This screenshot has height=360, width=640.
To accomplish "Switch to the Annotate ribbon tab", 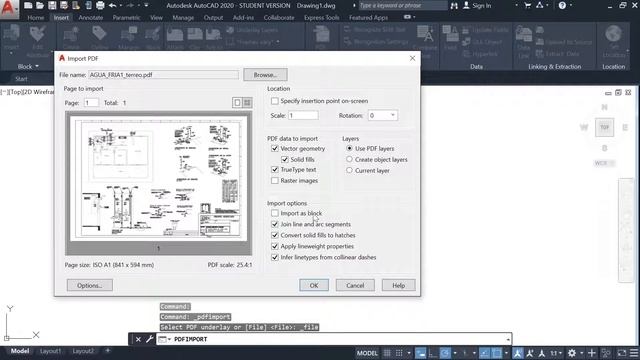I will tap(91, 18).
